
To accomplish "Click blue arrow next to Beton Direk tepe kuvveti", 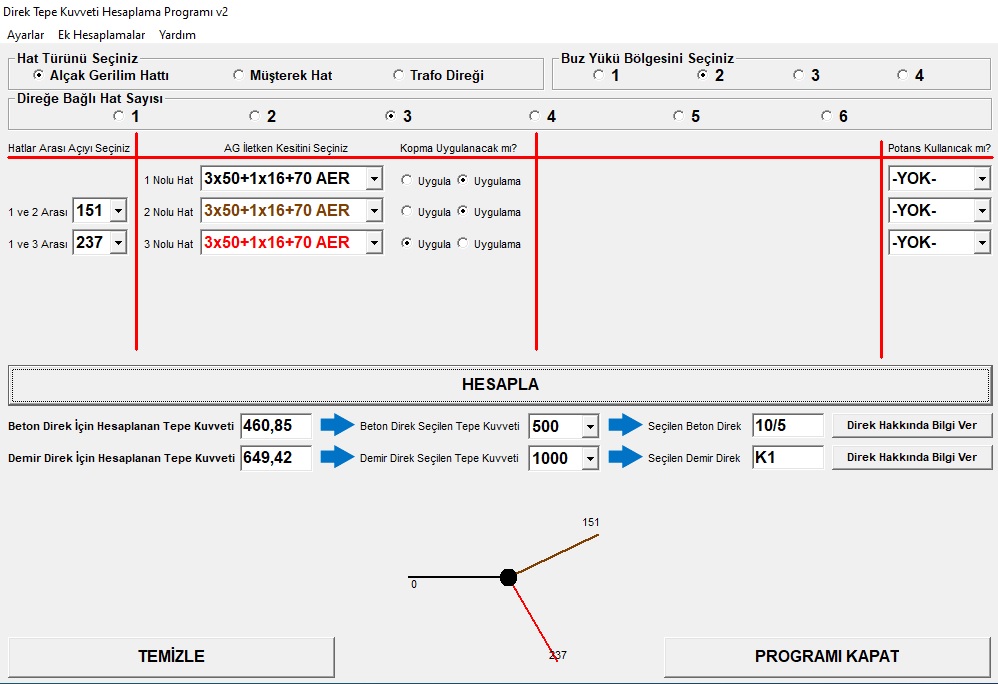I will click(337, 425).
